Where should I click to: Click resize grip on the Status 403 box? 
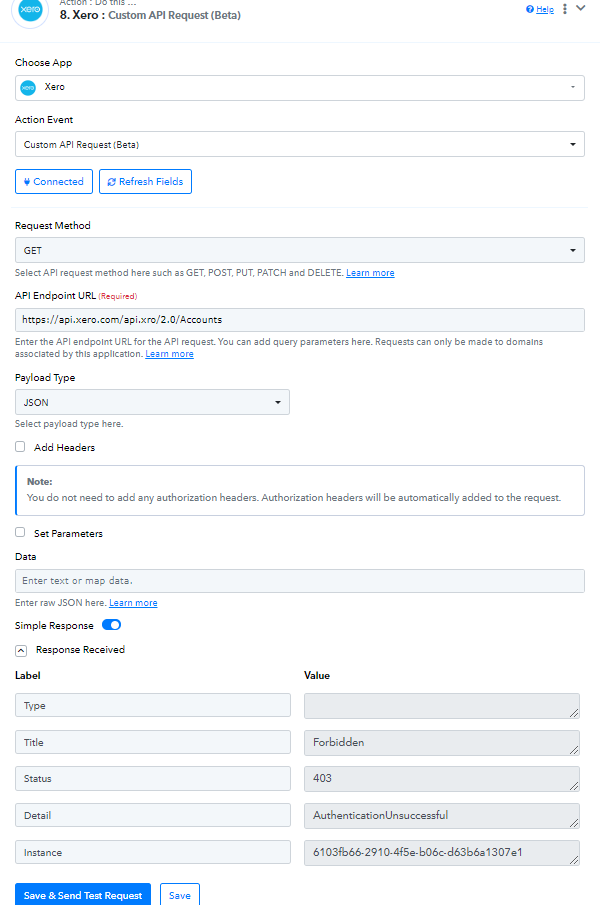(x=573, y=786)
